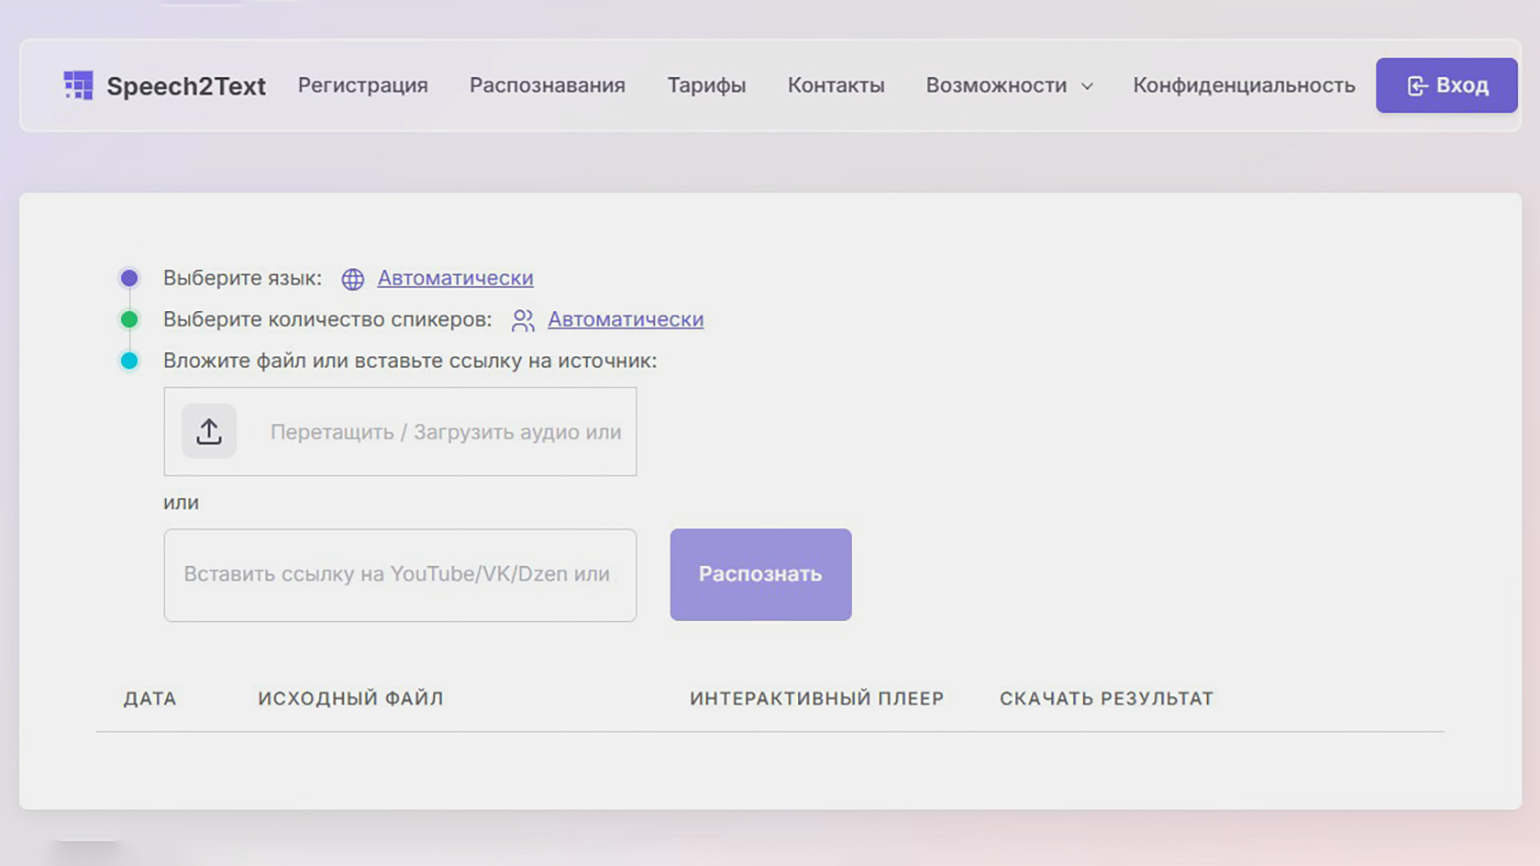Click the Speech2Text logo icon
The width and height of the screenshot is (1540, 866).
[x=78, y=86]
